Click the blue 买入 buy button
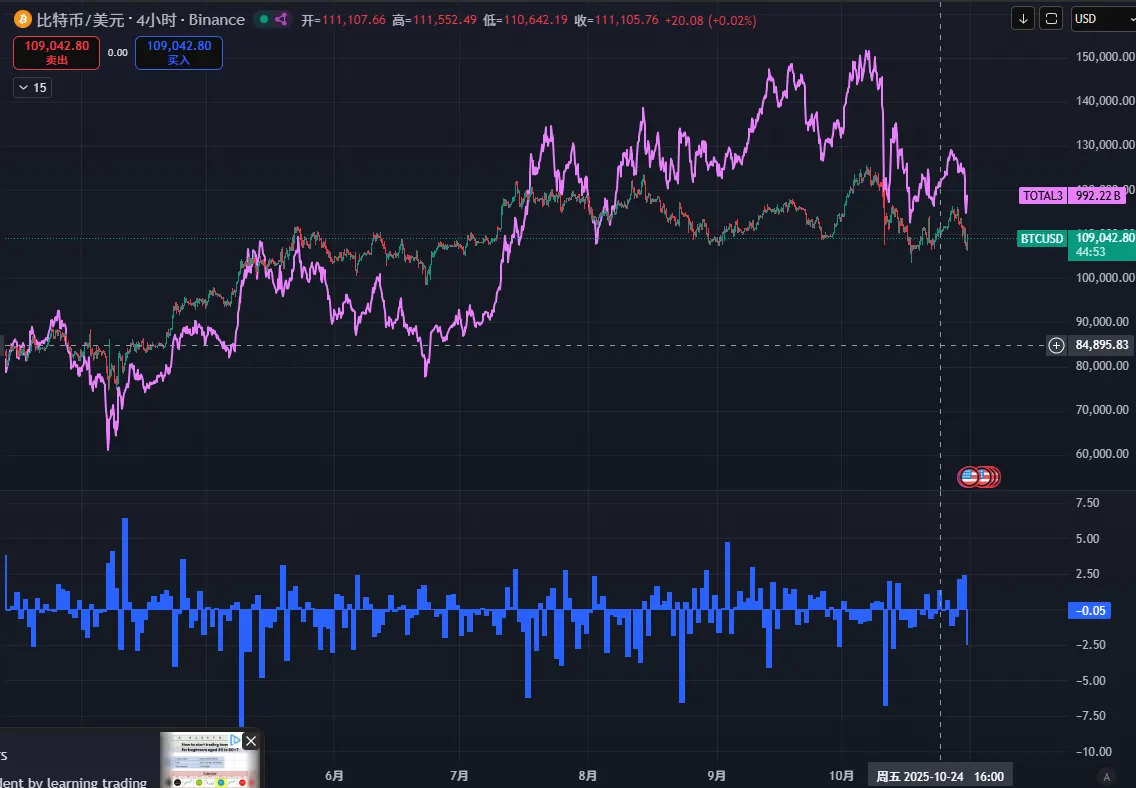This screenshot has width=1136, height=788. pyautogui.click(x=179, y=53)
